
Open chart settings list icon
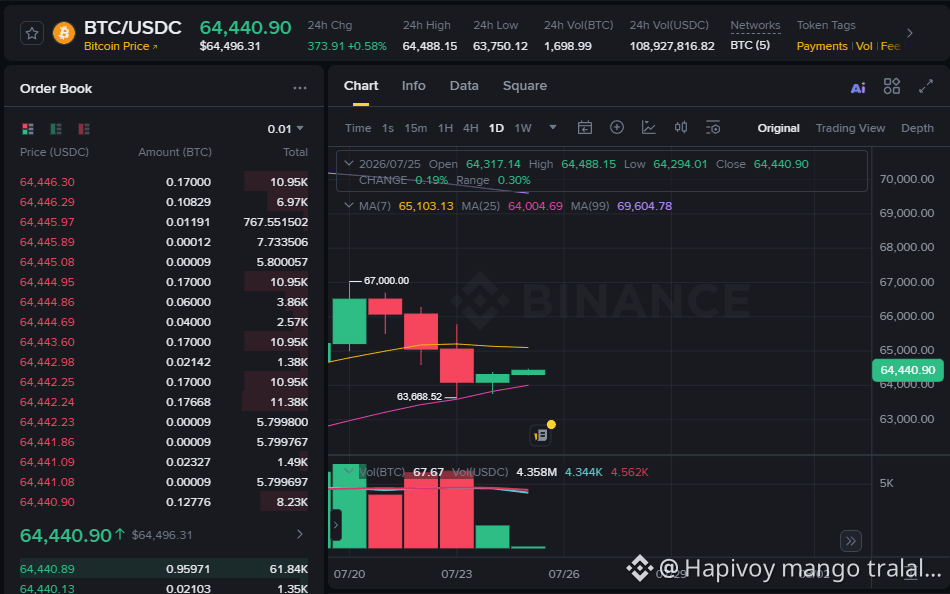click(713, 127)
